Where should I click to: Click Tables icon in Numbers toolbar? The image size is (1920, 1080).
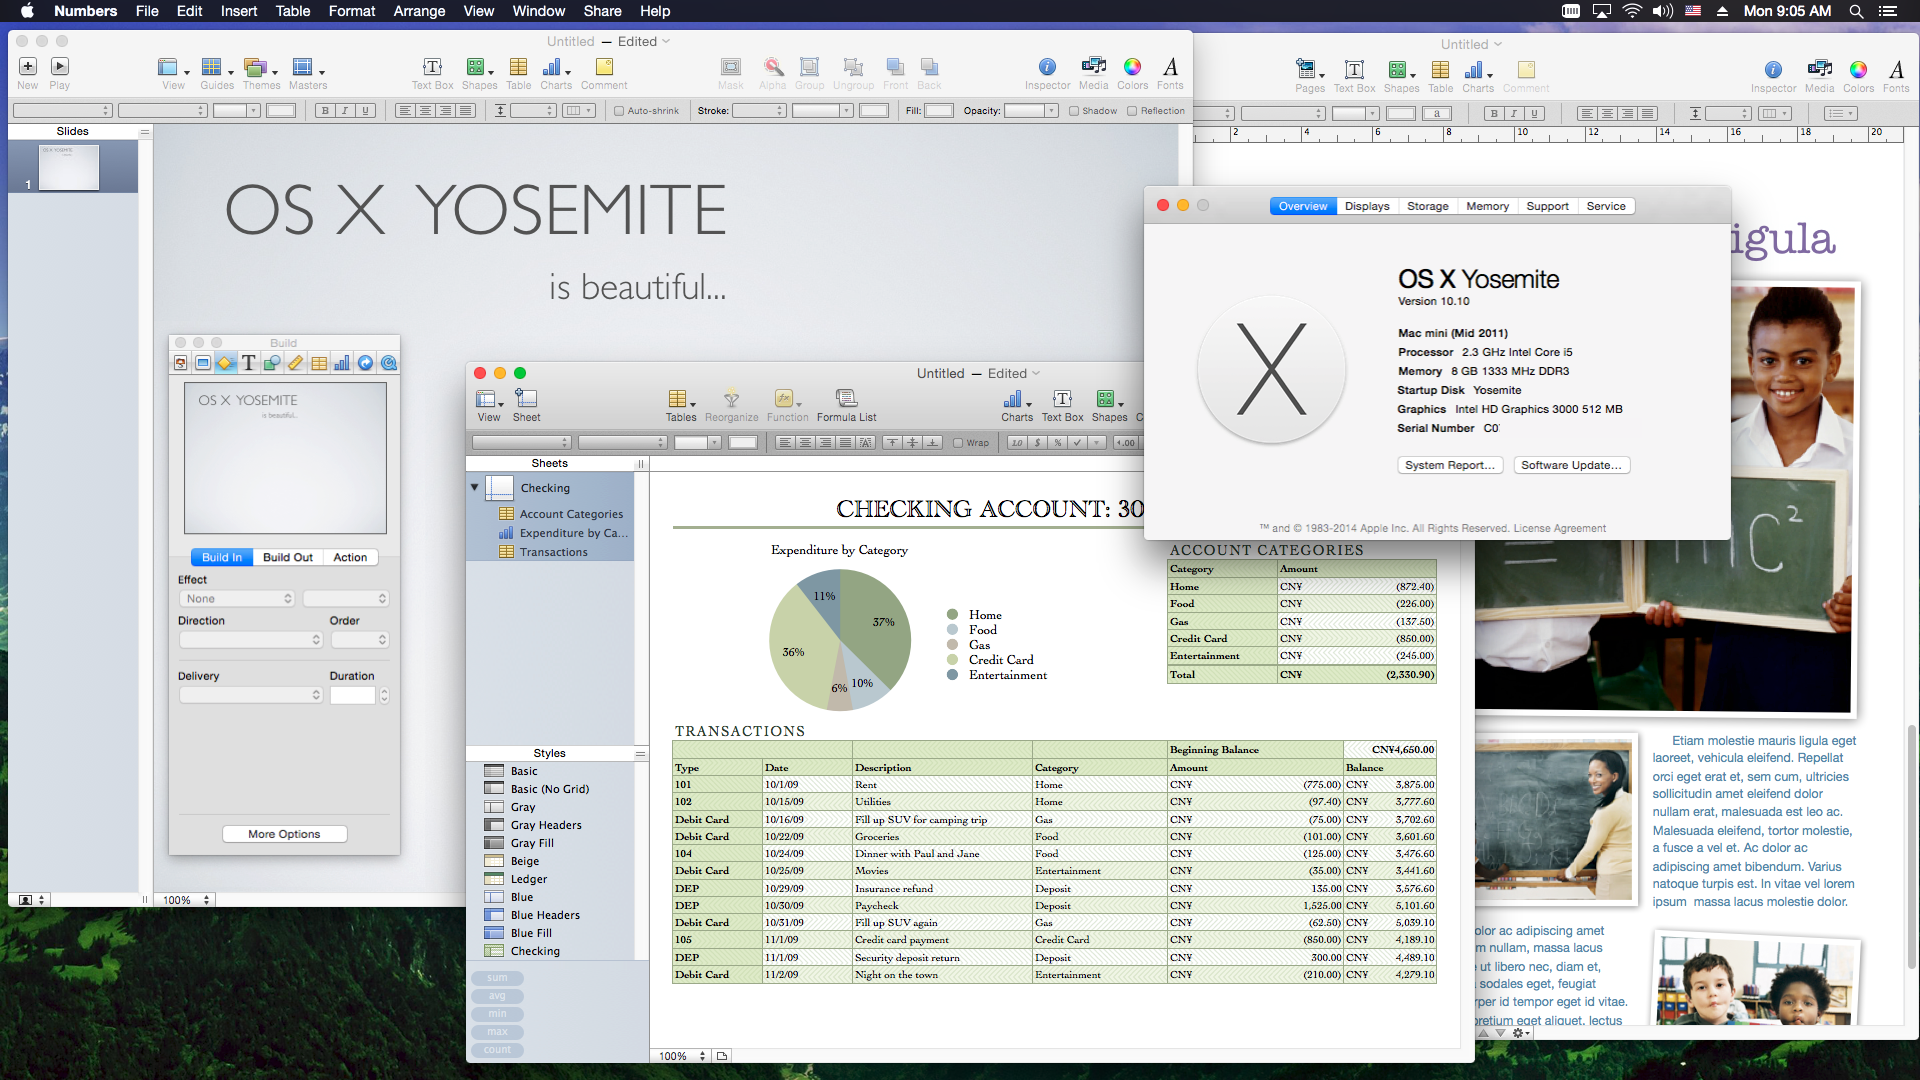tap(679, 399)
